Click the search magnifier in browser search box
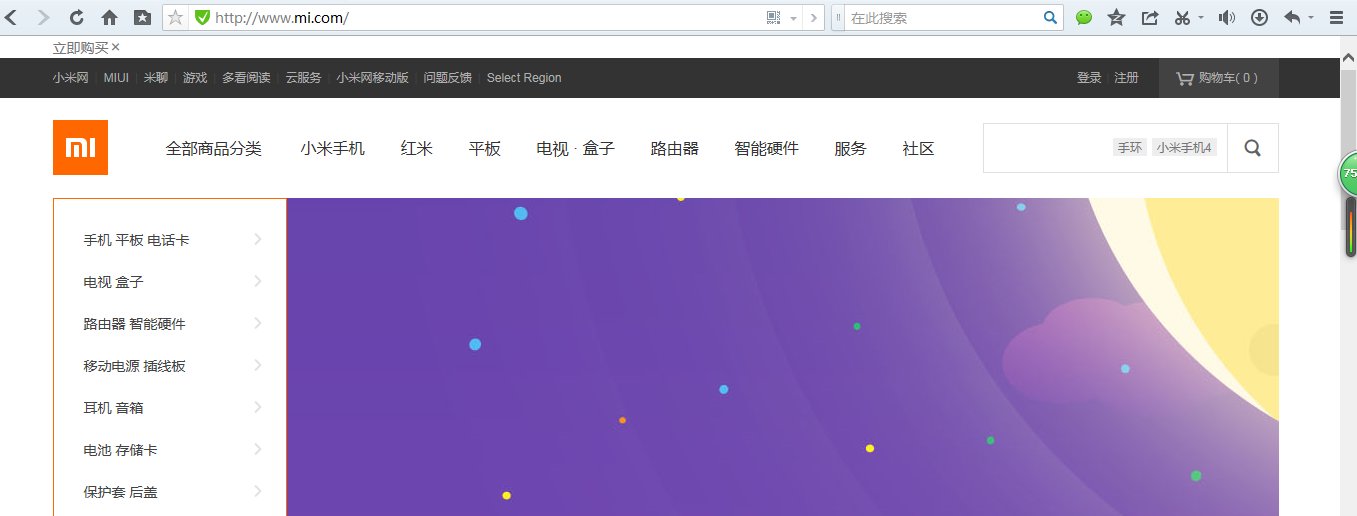 pyautogui.click(x=1050, y=17)
